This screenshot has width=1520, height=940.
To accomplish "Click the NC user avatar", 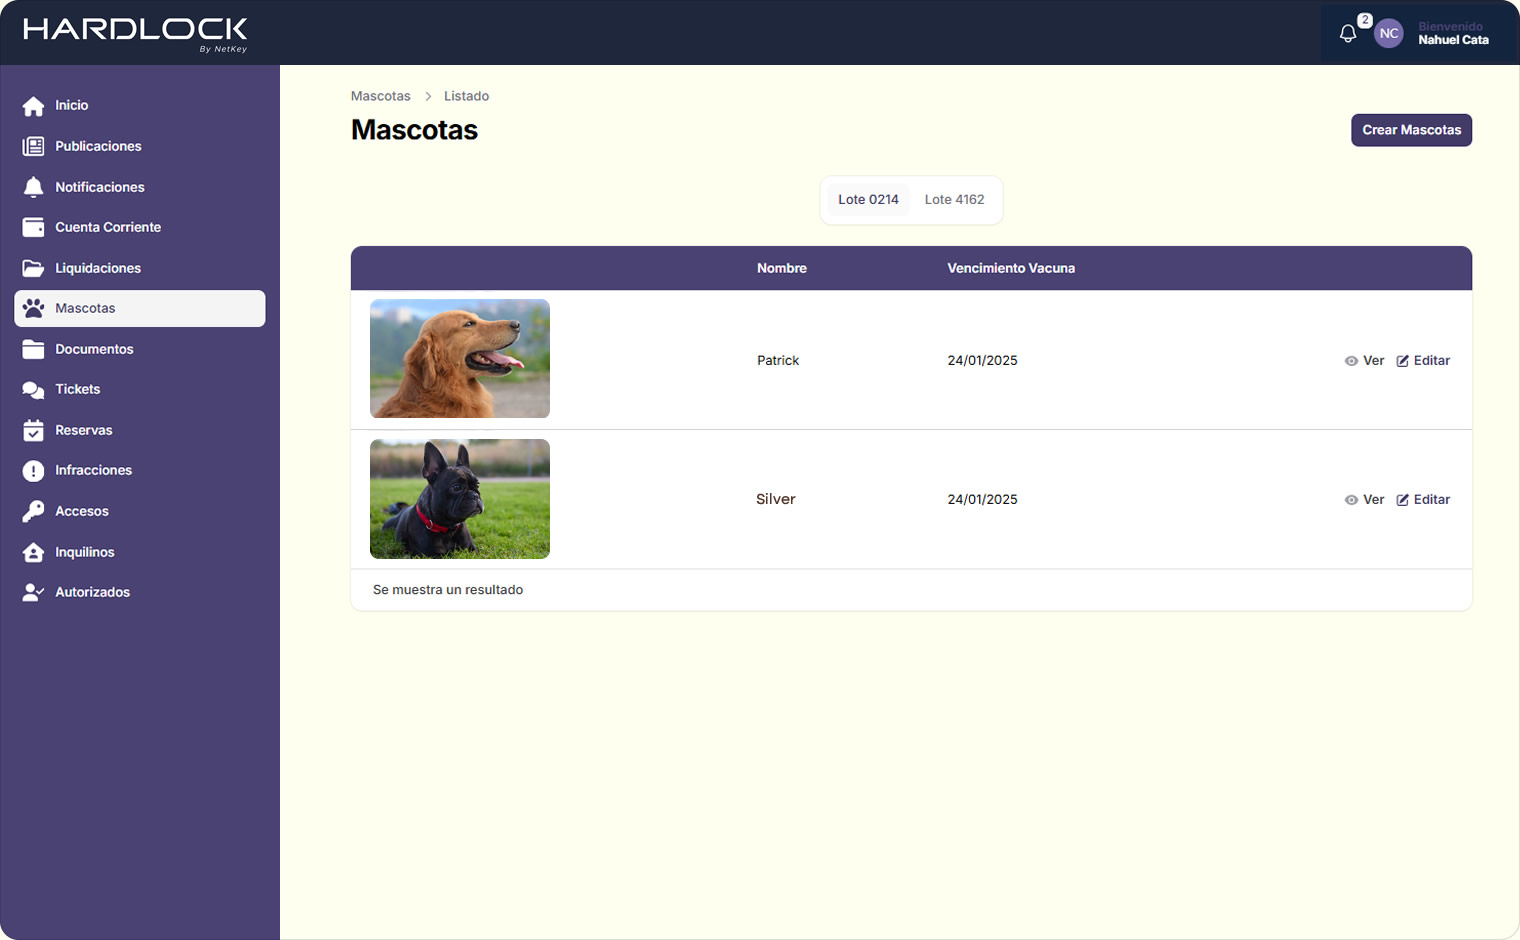I will [1388, 34].
